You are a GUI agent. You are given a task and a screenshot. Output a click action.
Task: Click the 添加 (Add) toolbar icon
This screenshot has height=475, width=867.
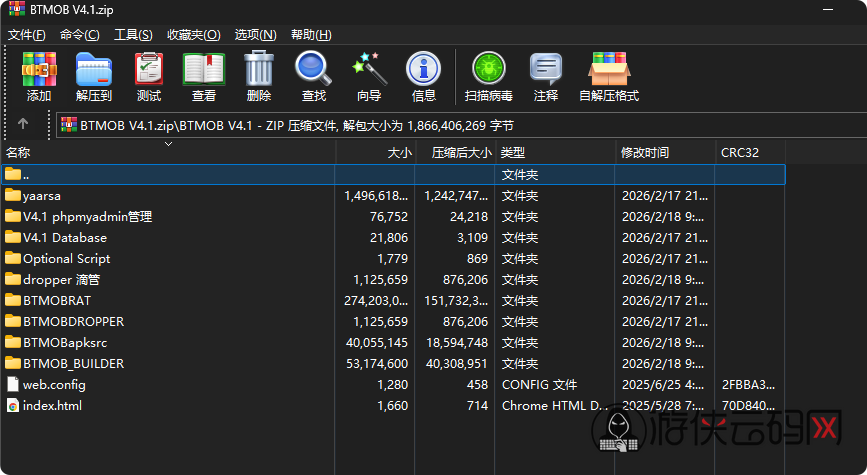tap(39, 76)
